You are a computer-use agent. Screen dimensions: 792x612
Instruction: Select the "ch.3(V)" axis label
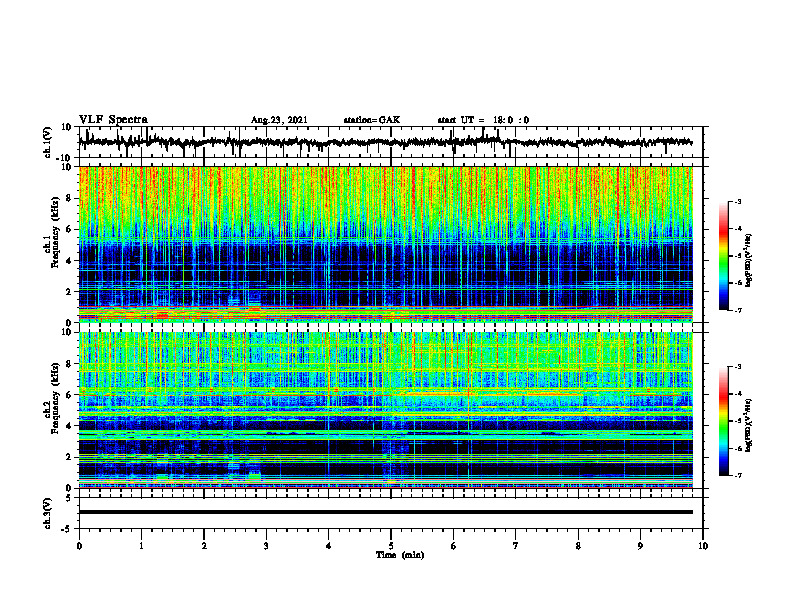pyautogui.click(x=48, y=513)
